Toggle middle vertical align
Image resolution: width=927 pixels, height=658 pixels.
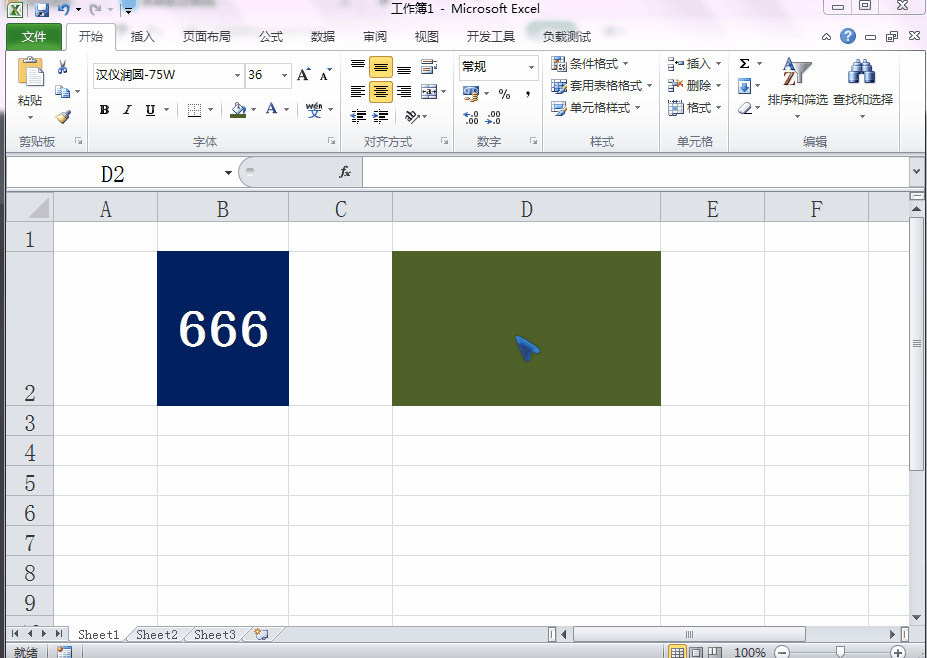pos(381,67)
